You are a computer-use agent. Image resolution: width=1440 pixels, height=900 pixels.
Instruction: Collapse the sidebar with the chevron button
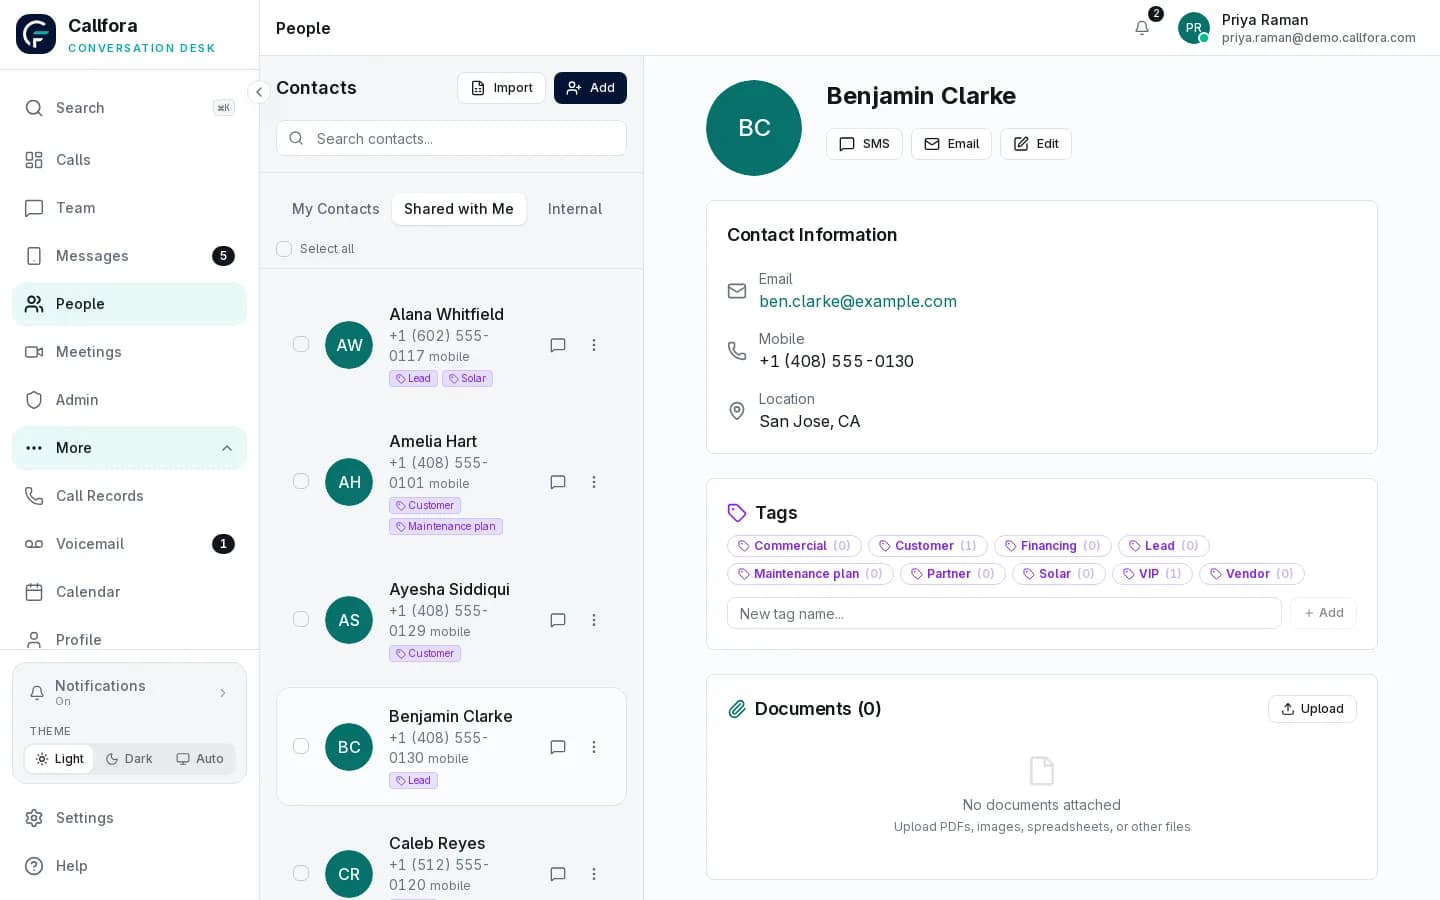[258, 92]
